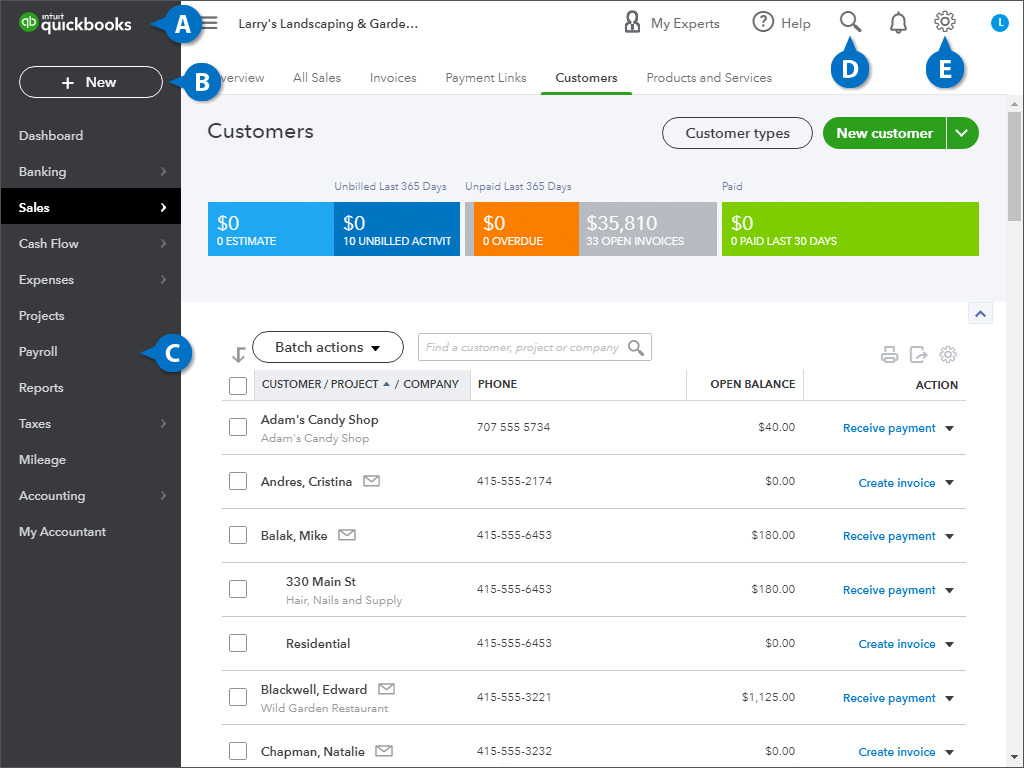This screenshot has height=768, width=1024.
Task: Click Create invoice for Chapman, Natalie
Action: 896,752
